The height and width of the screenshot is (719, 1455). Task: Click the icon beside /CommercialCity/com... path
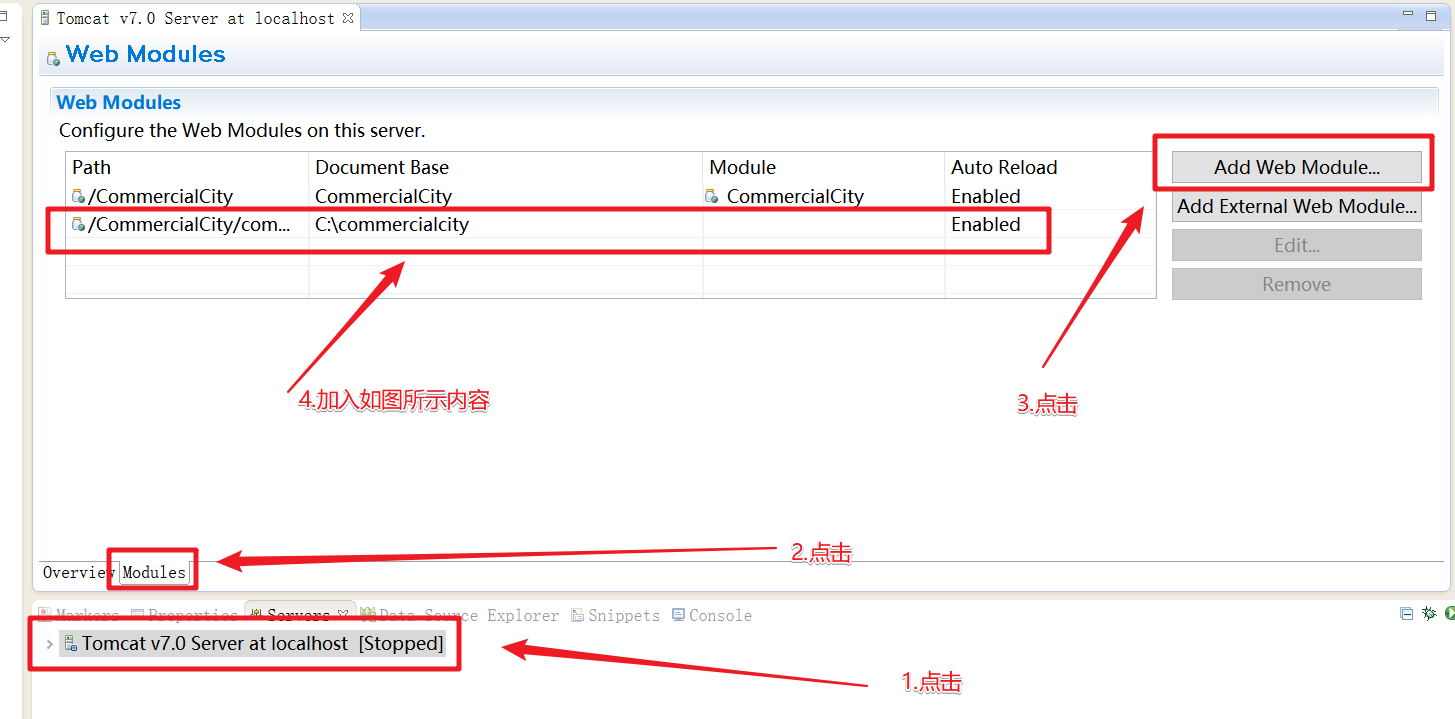[x=78, y=224]
